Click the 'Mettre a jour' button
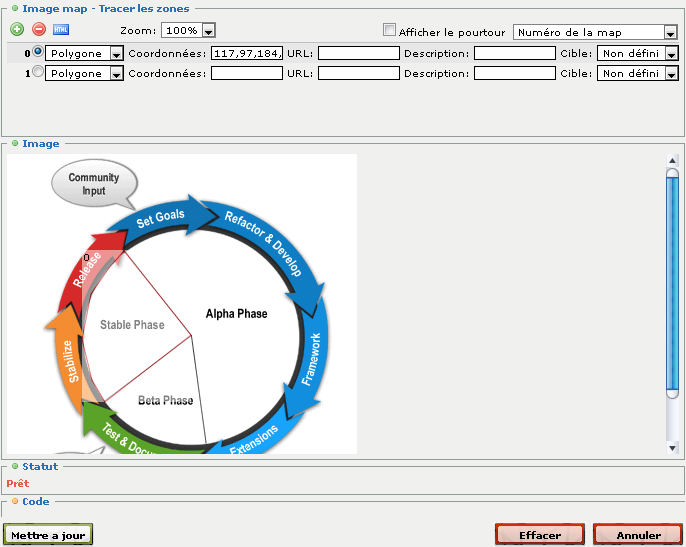The image size is (686, 547). pos(47,535)
